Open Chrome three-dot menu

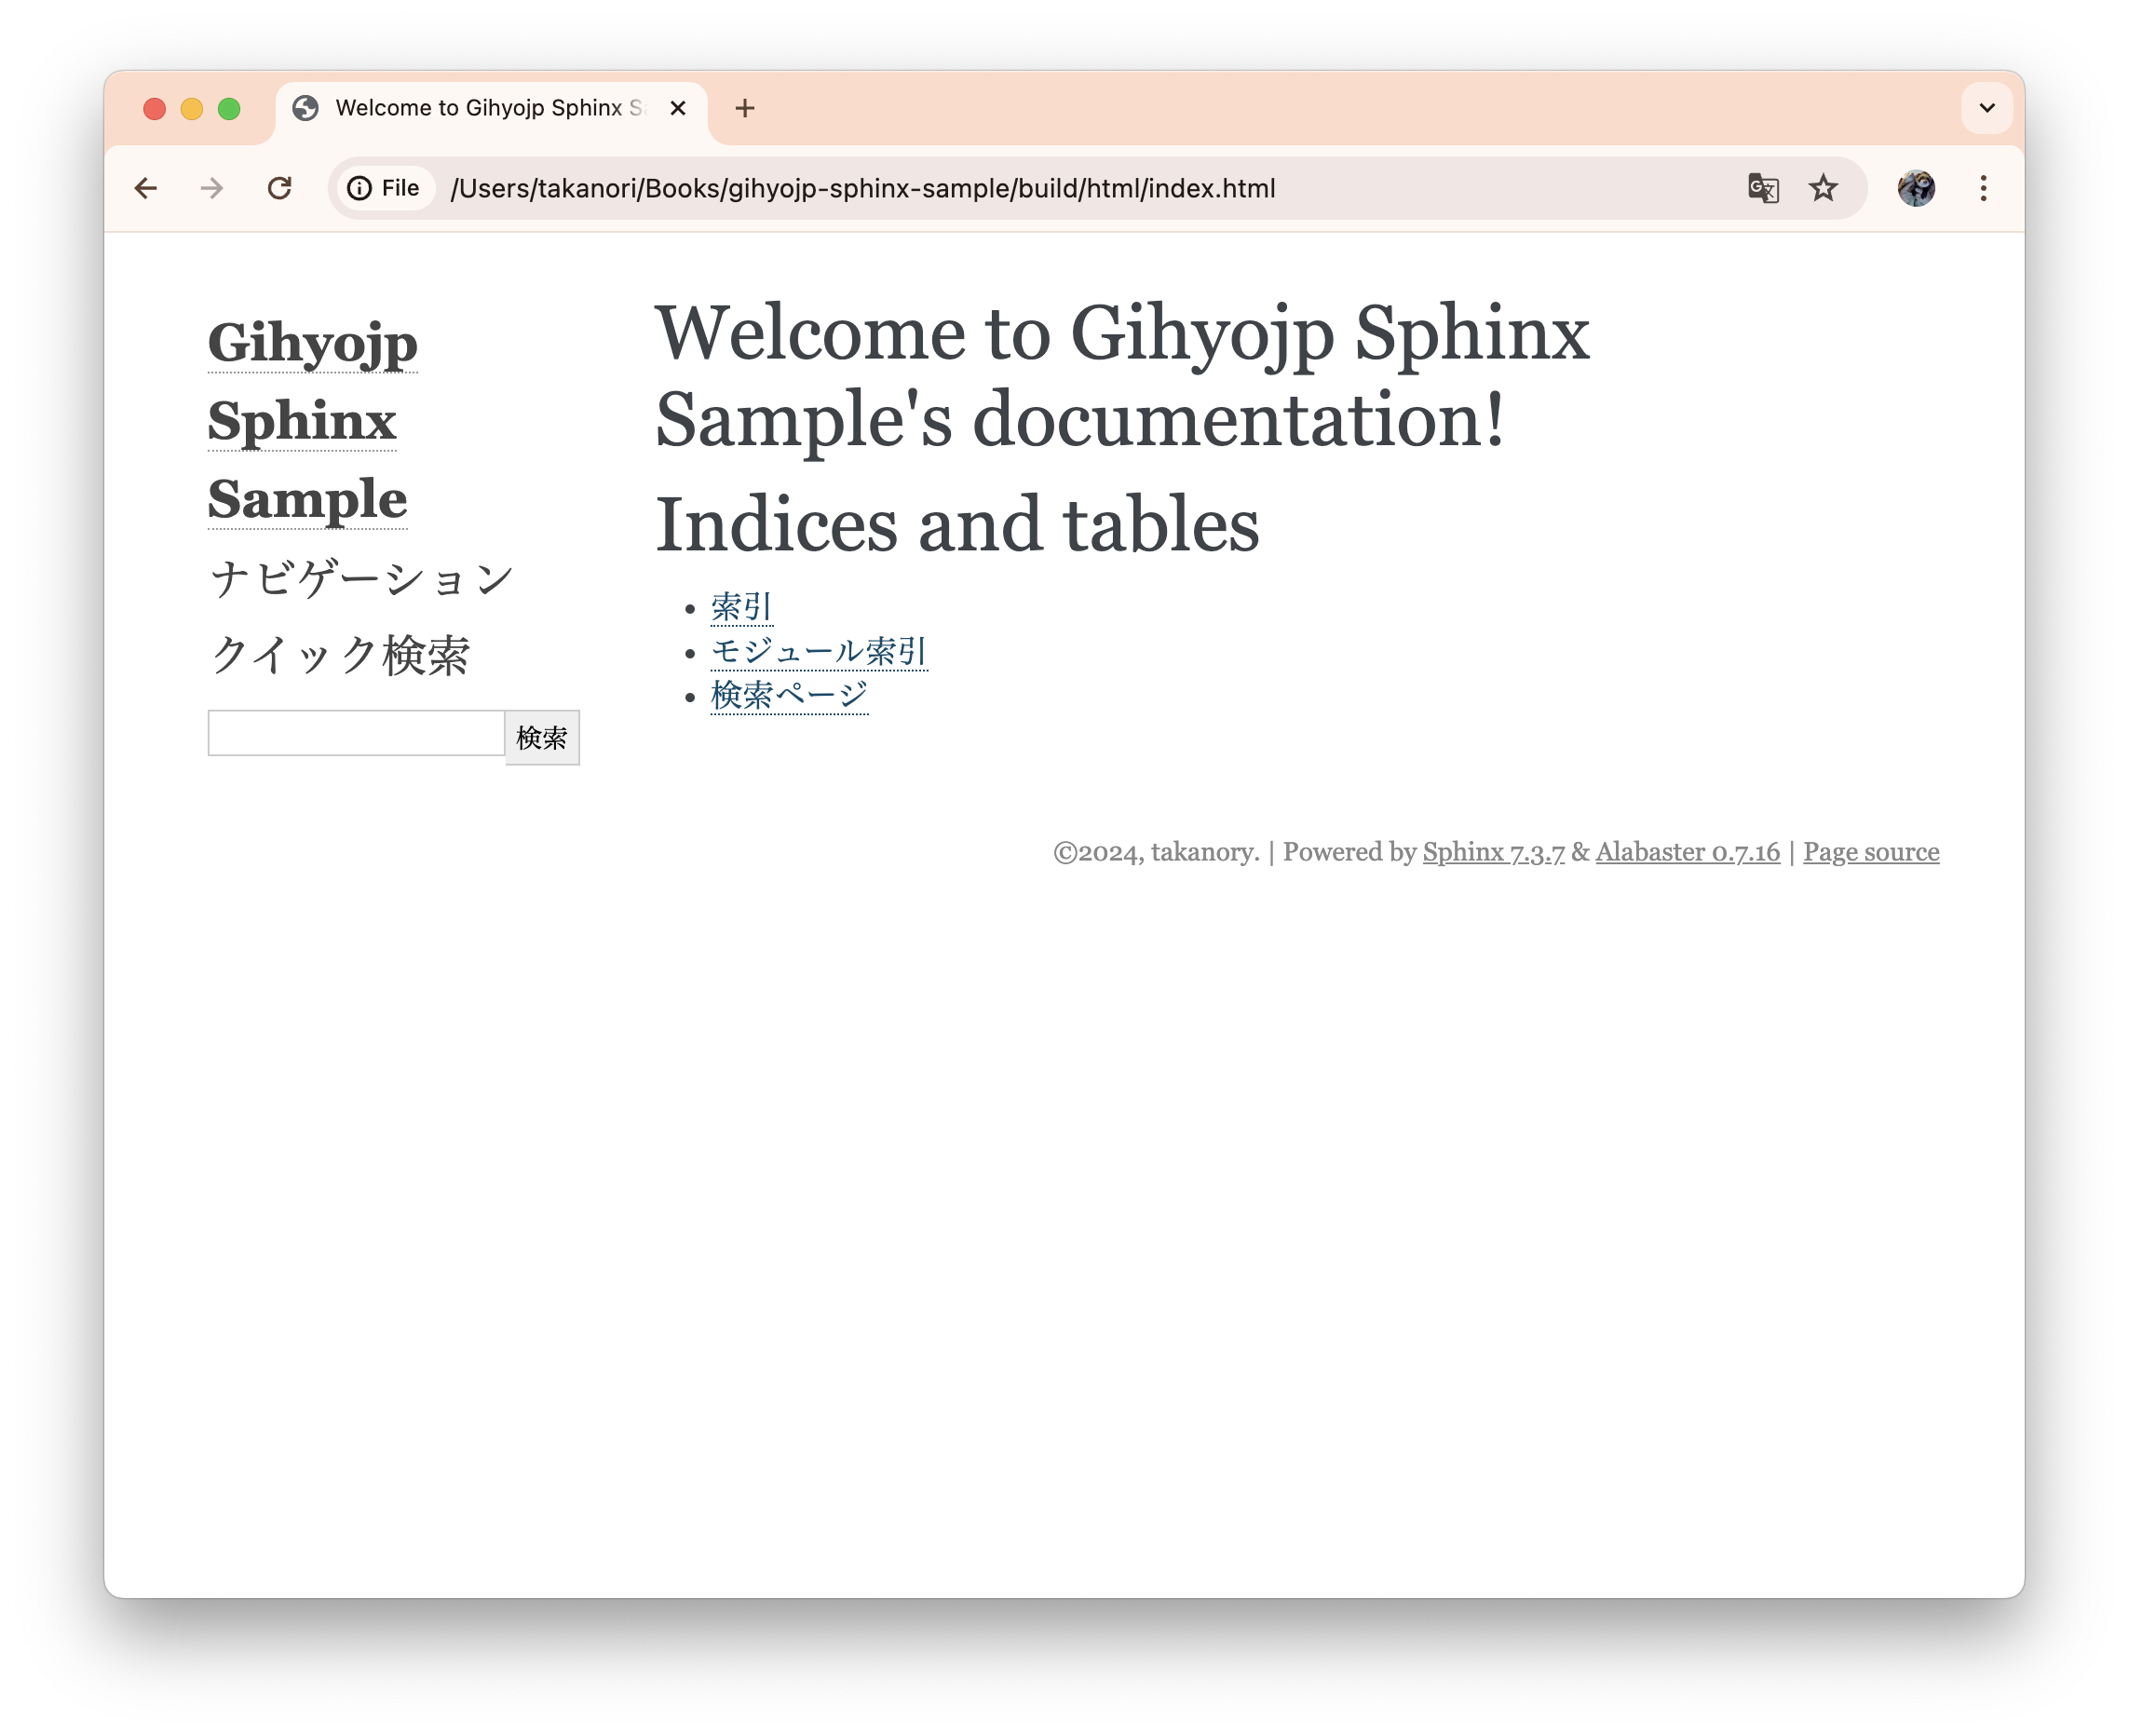[1983, 188]
